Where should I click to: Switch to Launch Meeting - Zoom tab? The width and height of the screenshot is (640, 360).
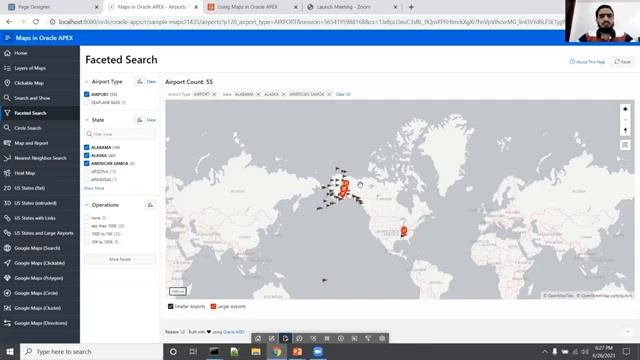[351, 7]
